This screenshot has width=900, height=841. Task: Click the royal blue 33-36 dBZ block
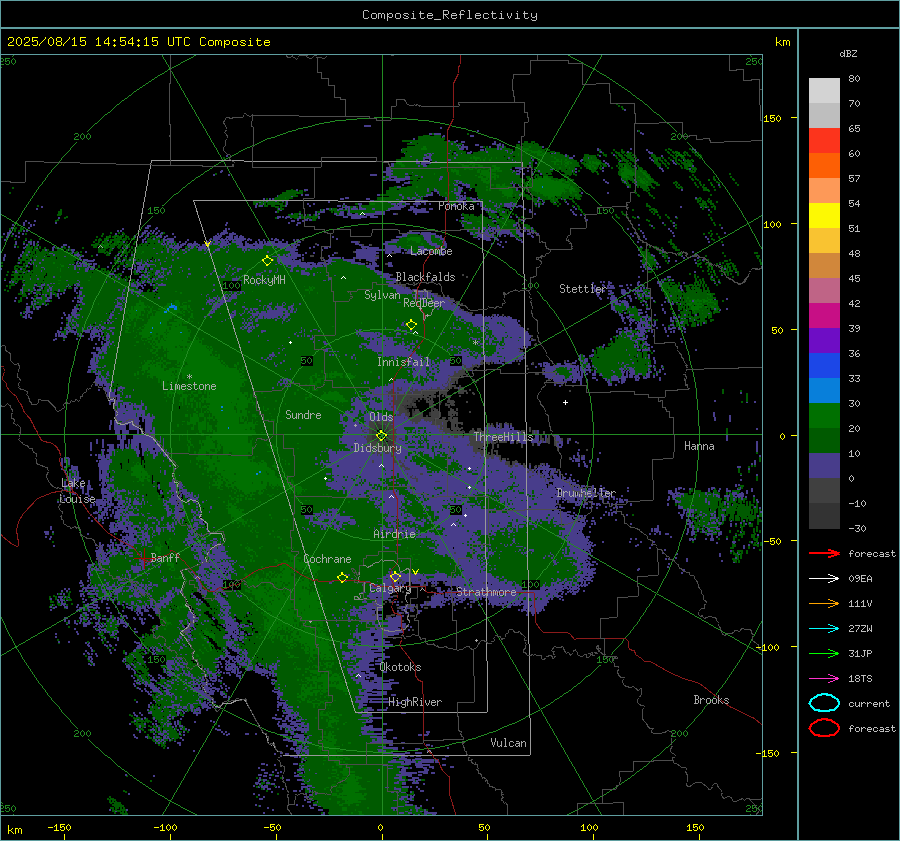click(x=824, y=366)
